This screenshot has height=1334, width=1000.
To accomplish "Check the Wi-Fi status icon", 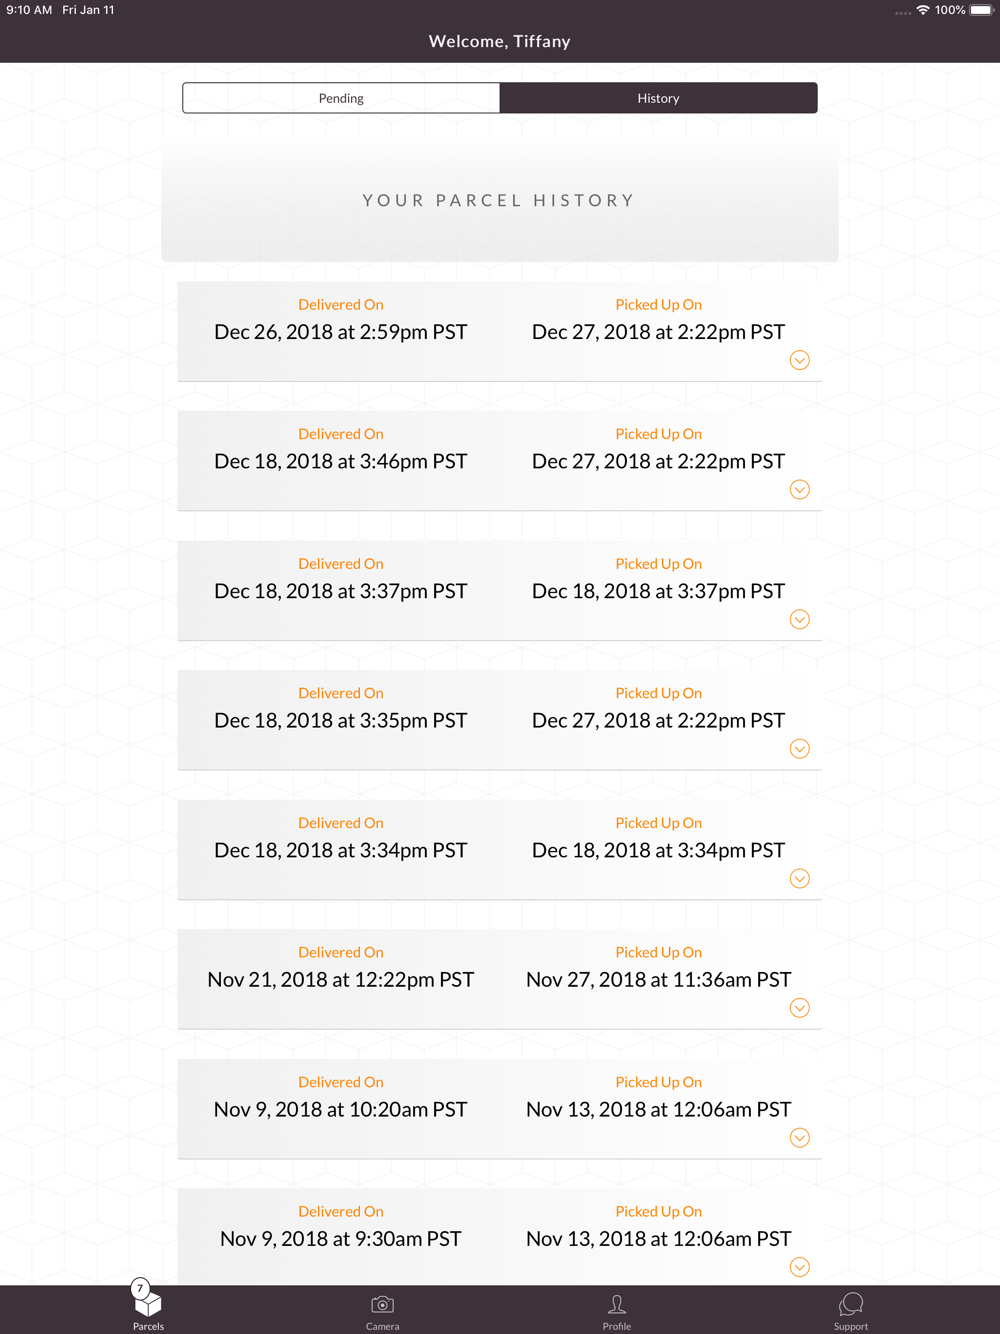I will tap(923, 10).
